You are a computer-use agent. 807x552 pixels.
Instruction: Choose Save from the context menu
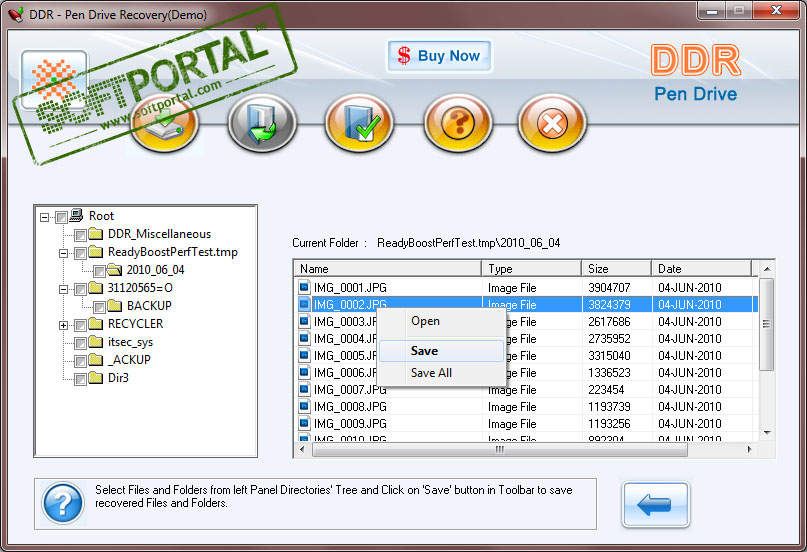[x=442, y=351]
